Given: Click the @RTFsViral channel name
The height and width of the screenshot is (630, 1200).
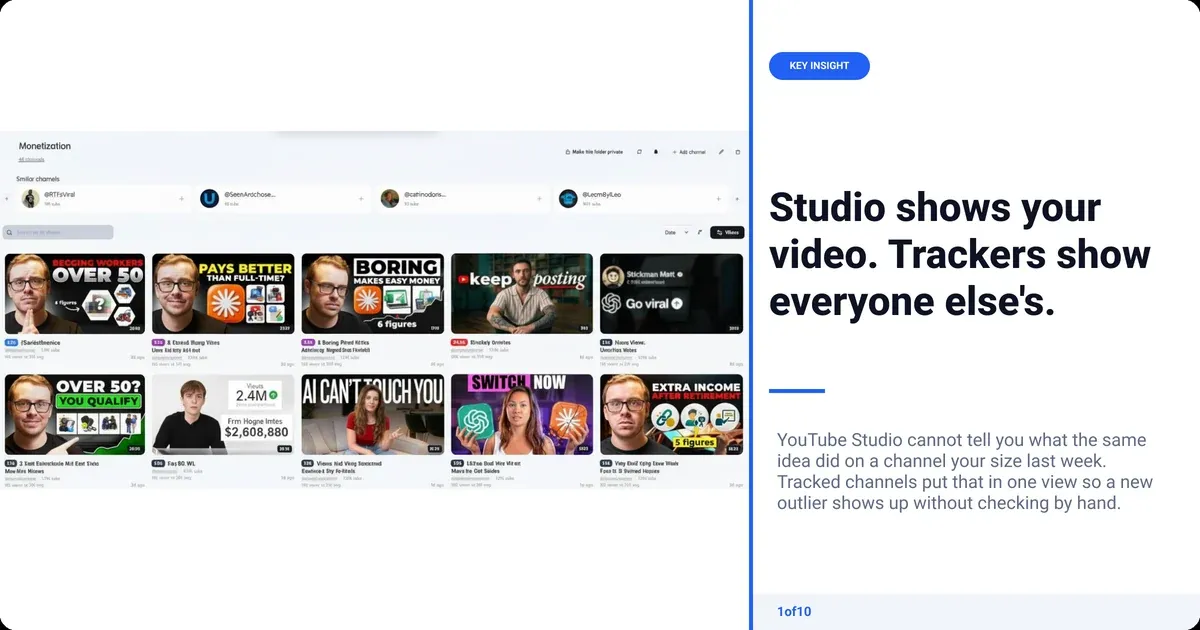Looking at the screenshot, I should click(59, 194).
